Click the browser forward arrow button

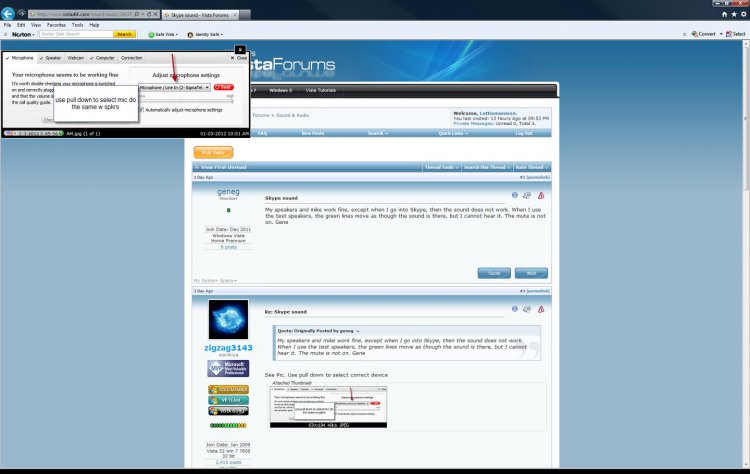[22, 14]
